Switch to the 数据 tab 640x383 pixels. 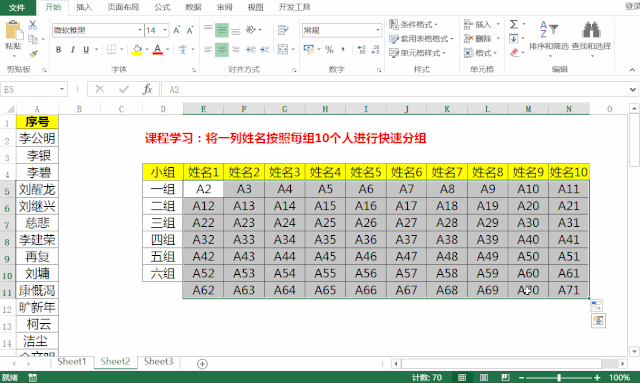point(193,7)
